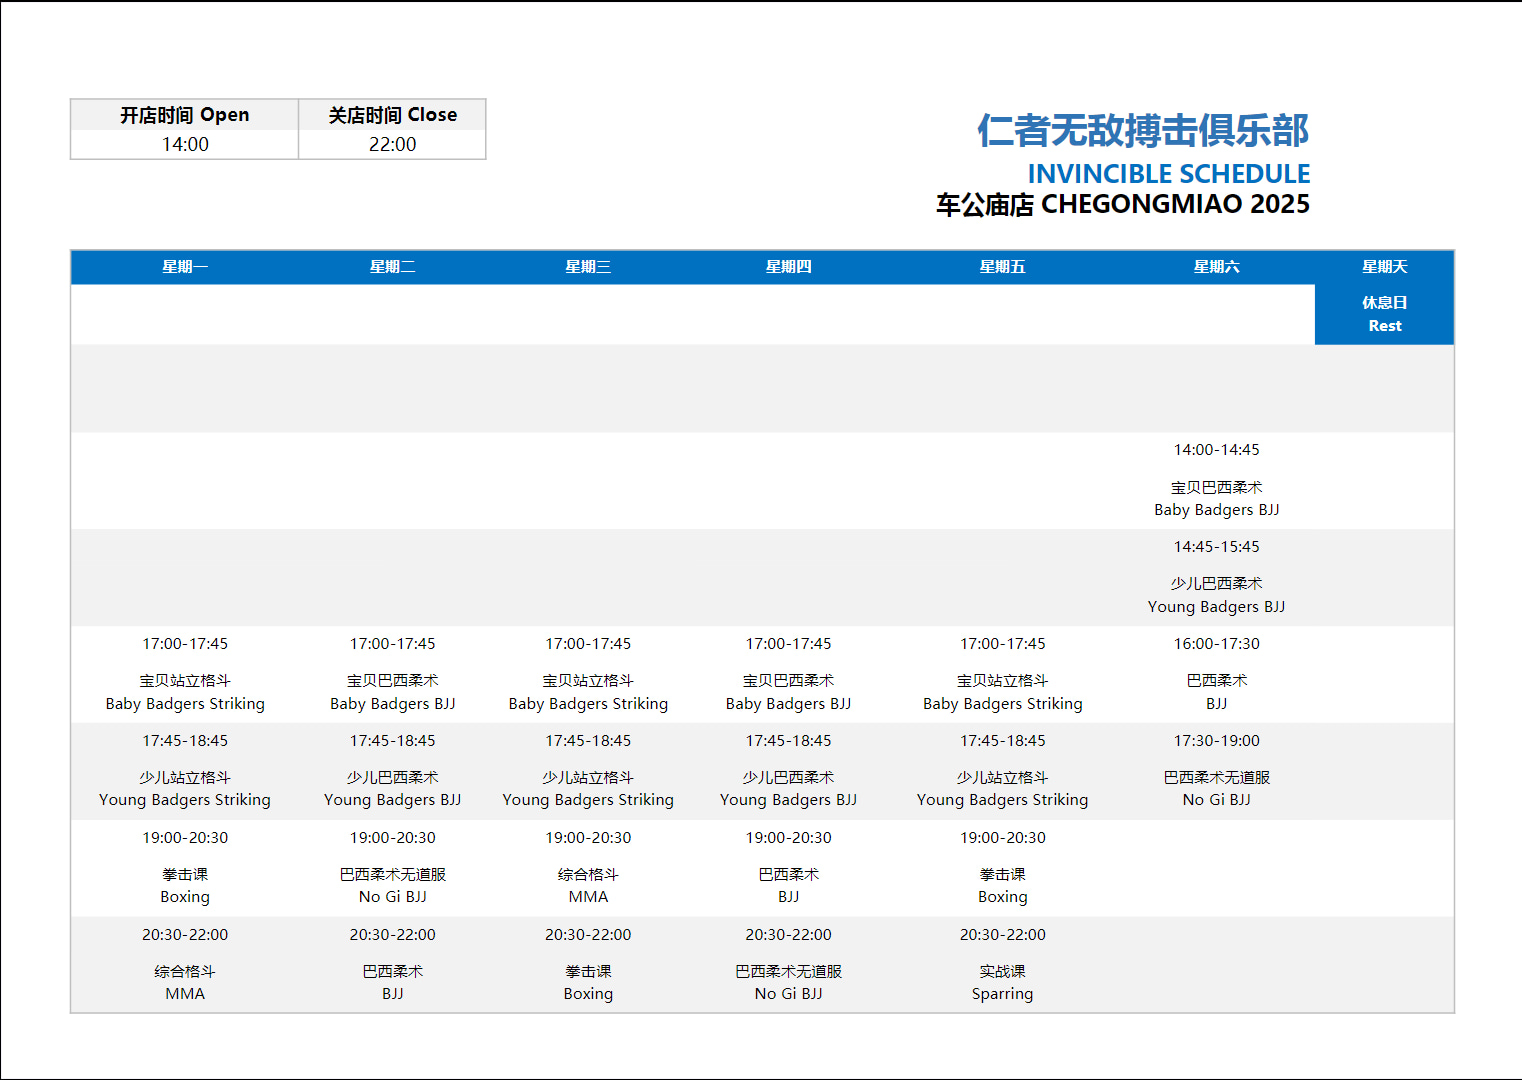Select the 关店时间 Close header cell
Image resolution: width=1522 pixels, height=1080 pixels.
[392, 115]
